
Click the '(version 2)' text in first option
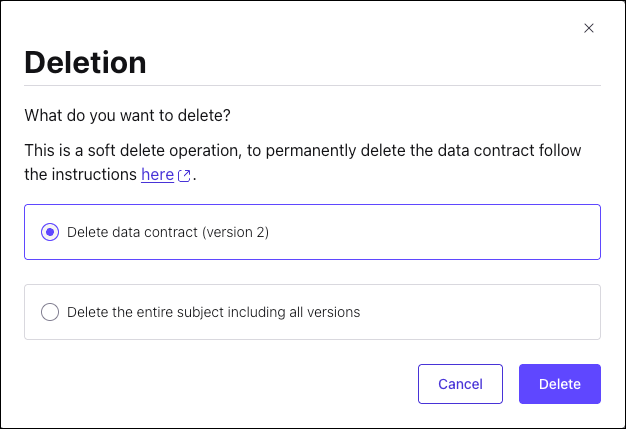coord(235,232)
